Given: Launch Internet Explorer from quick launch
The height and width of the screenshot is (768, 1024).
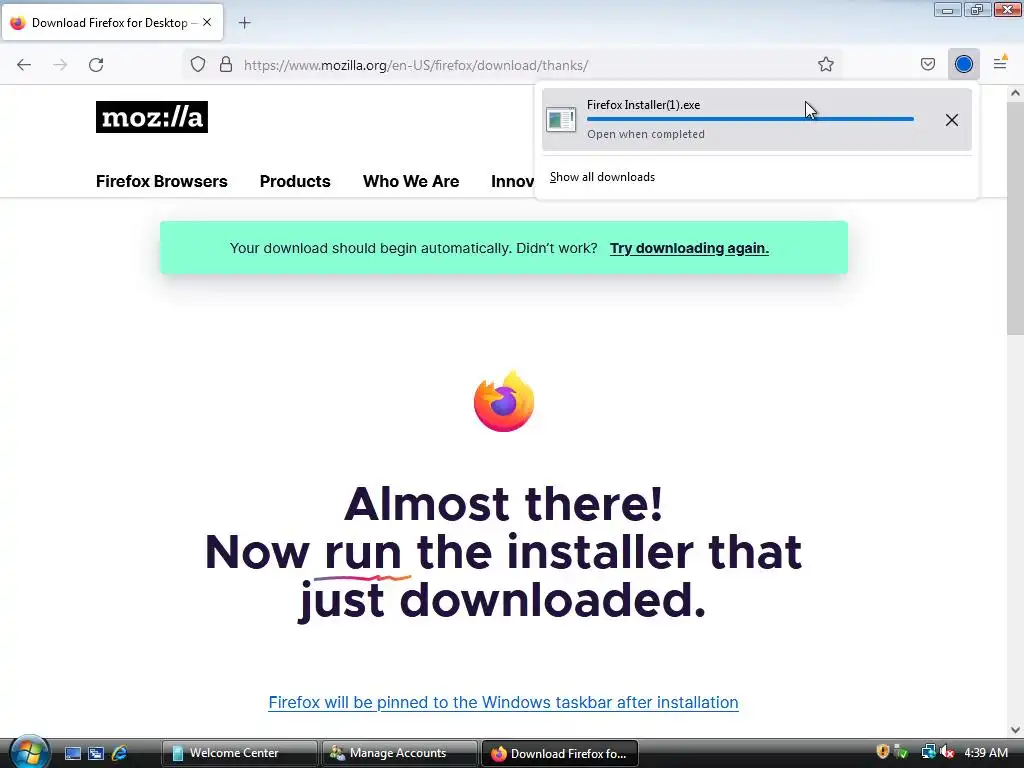Looking at the screenshot, I should pos(120,753).
